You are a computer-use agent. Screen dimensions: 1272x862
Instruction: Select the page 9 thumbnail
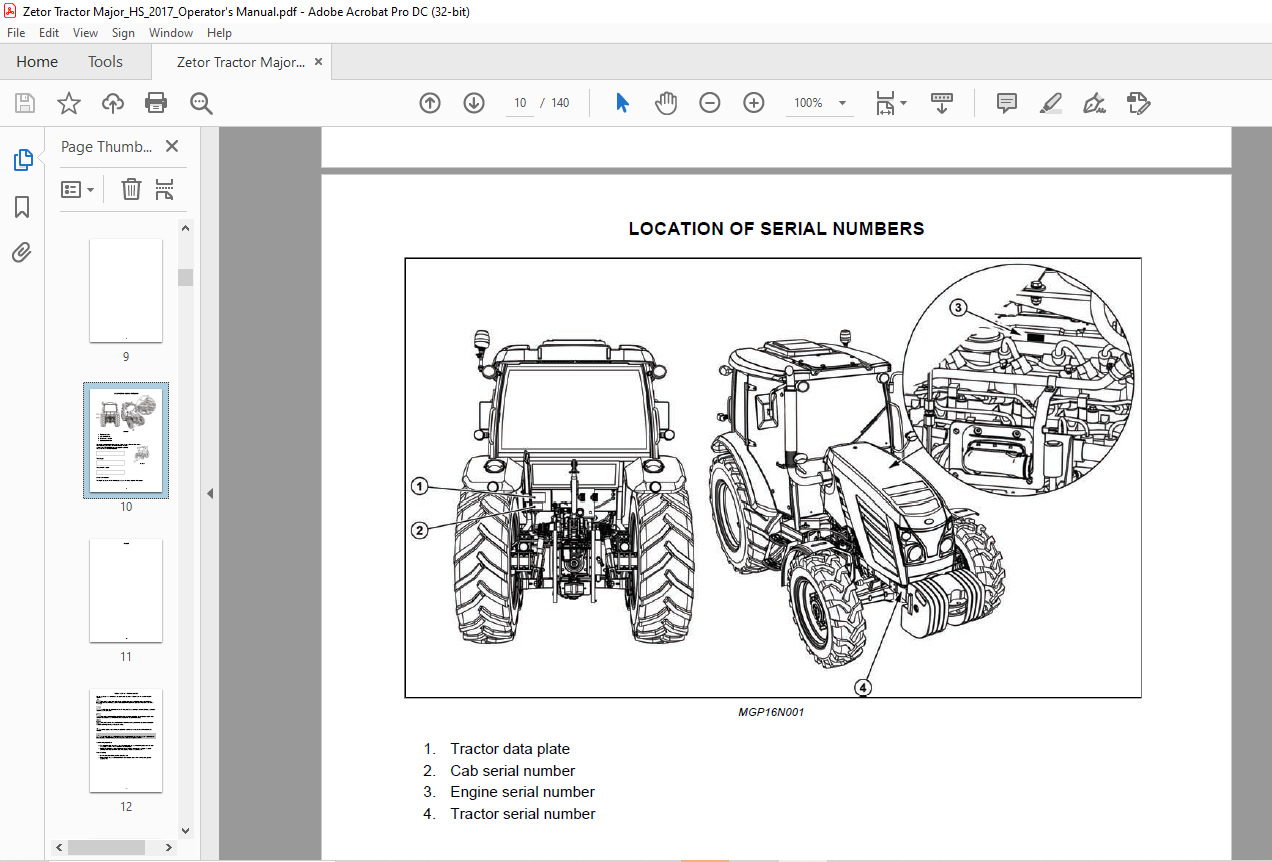coord(126,291)
